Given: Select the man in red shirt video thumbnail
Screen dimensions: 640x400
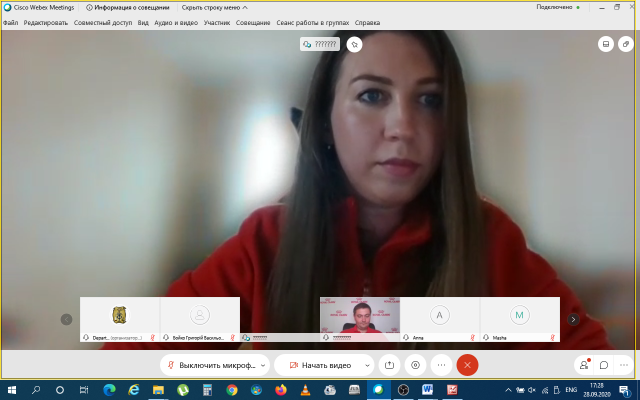Looking at the screenshot, I should 360,319.
